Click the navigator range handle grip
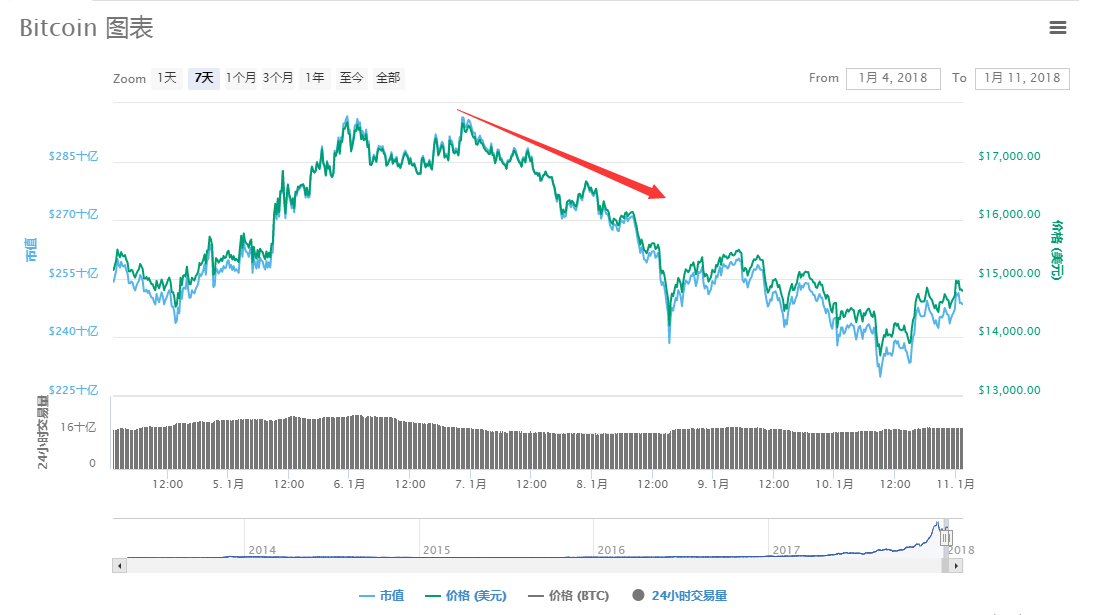The width and height of the screenshot is (1093, 615). pyautogui.click(x=946, y=538)
